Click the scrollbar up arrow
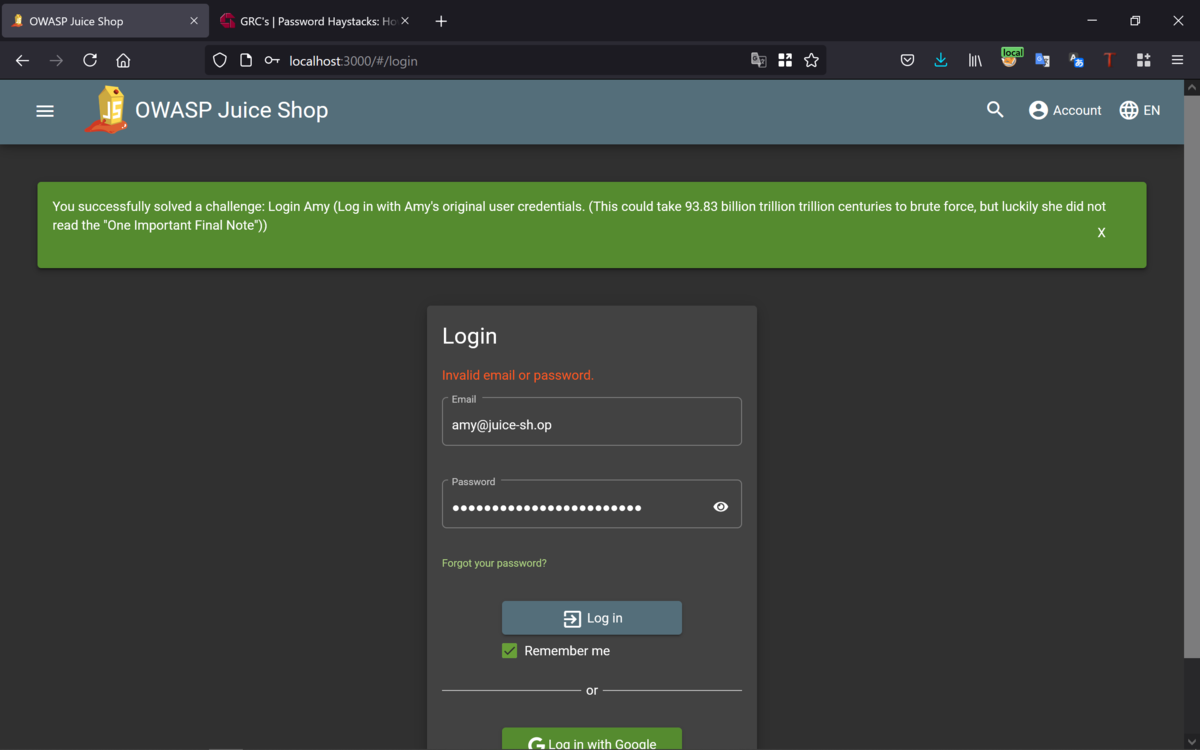Image resolution: width=1200 pixels, height=750 pixels. (1191, 88)
